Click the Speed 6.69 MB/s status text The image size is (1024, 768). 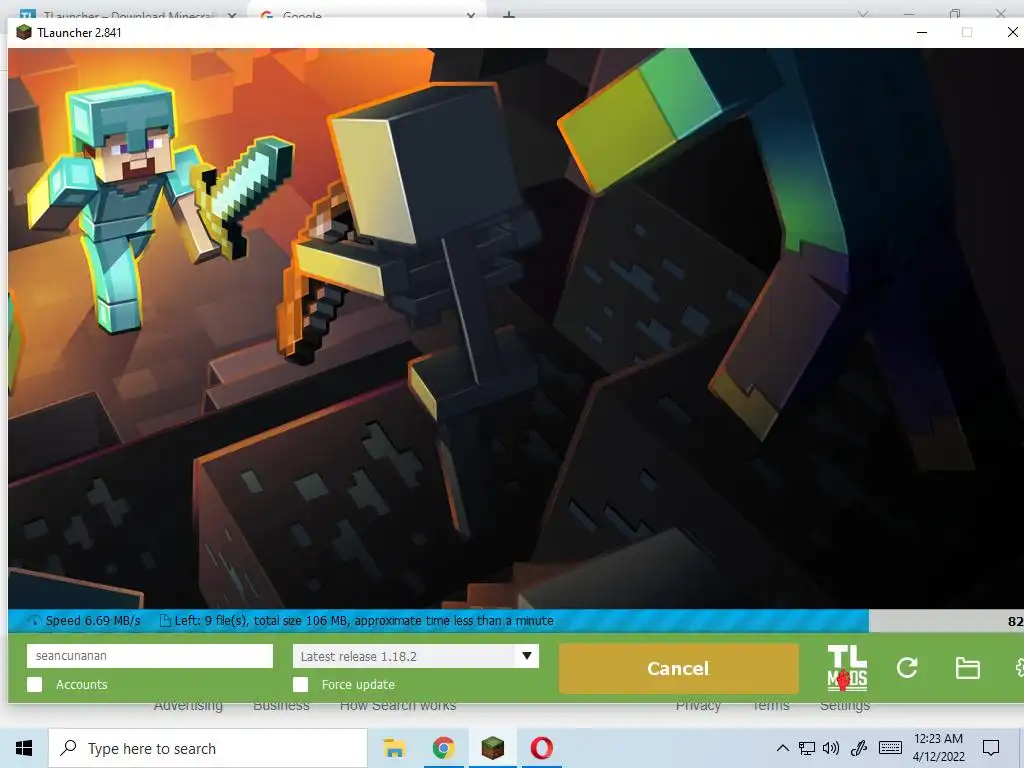93,620
